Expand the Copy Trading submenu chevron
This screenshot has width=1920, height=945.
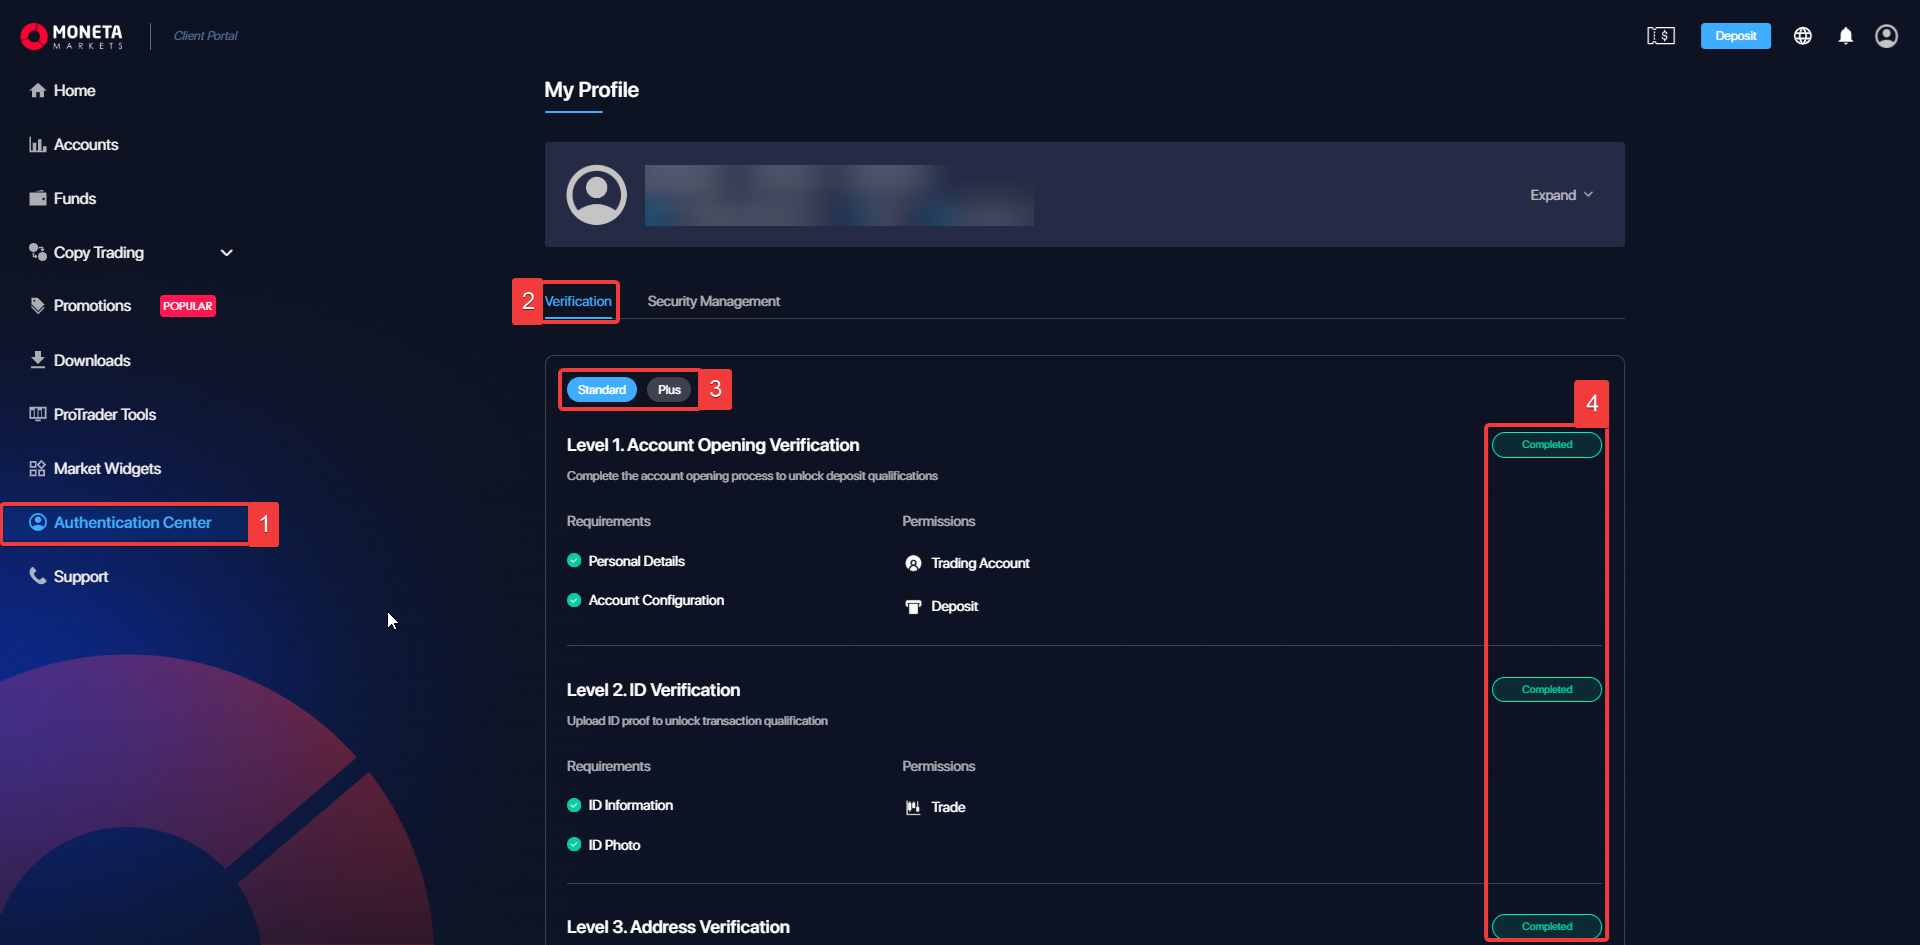coord(227,253)
